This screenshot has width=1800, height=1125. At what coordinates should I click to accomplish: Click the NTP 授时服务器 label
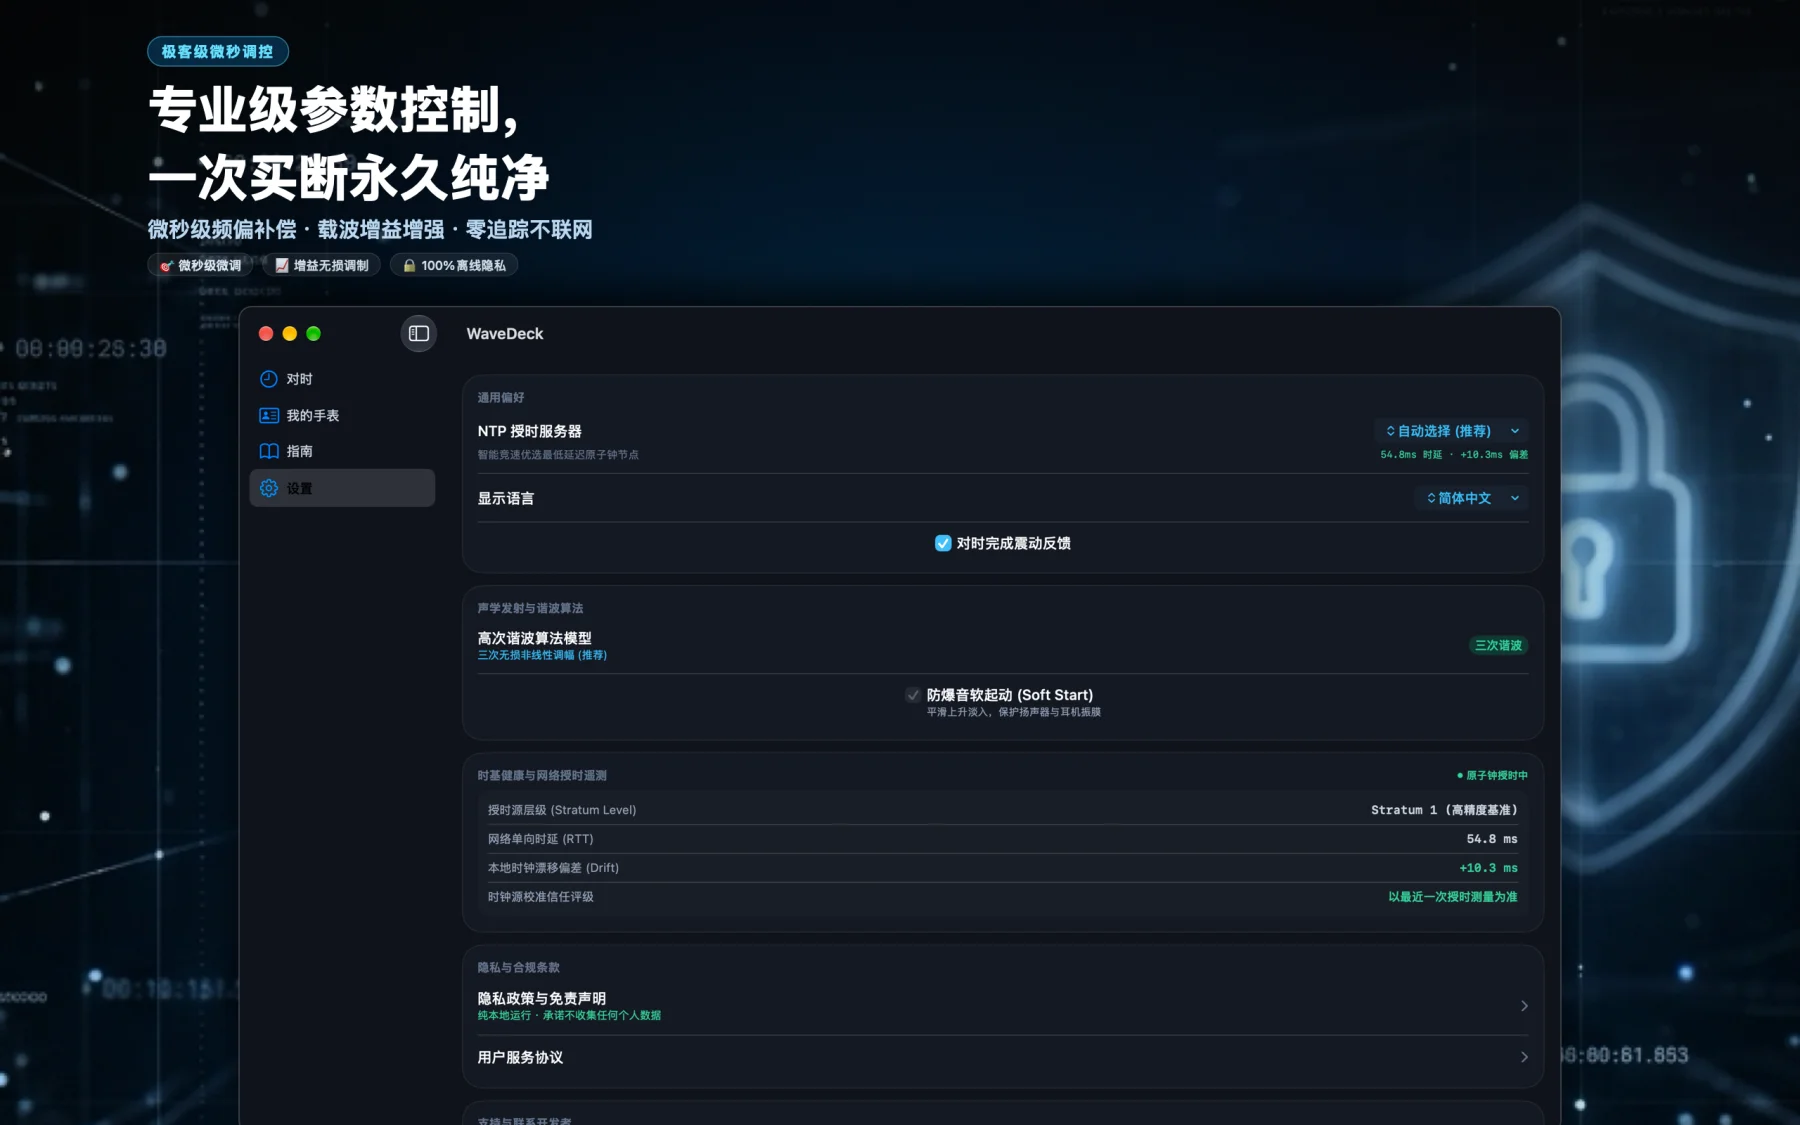click(529, 431)
